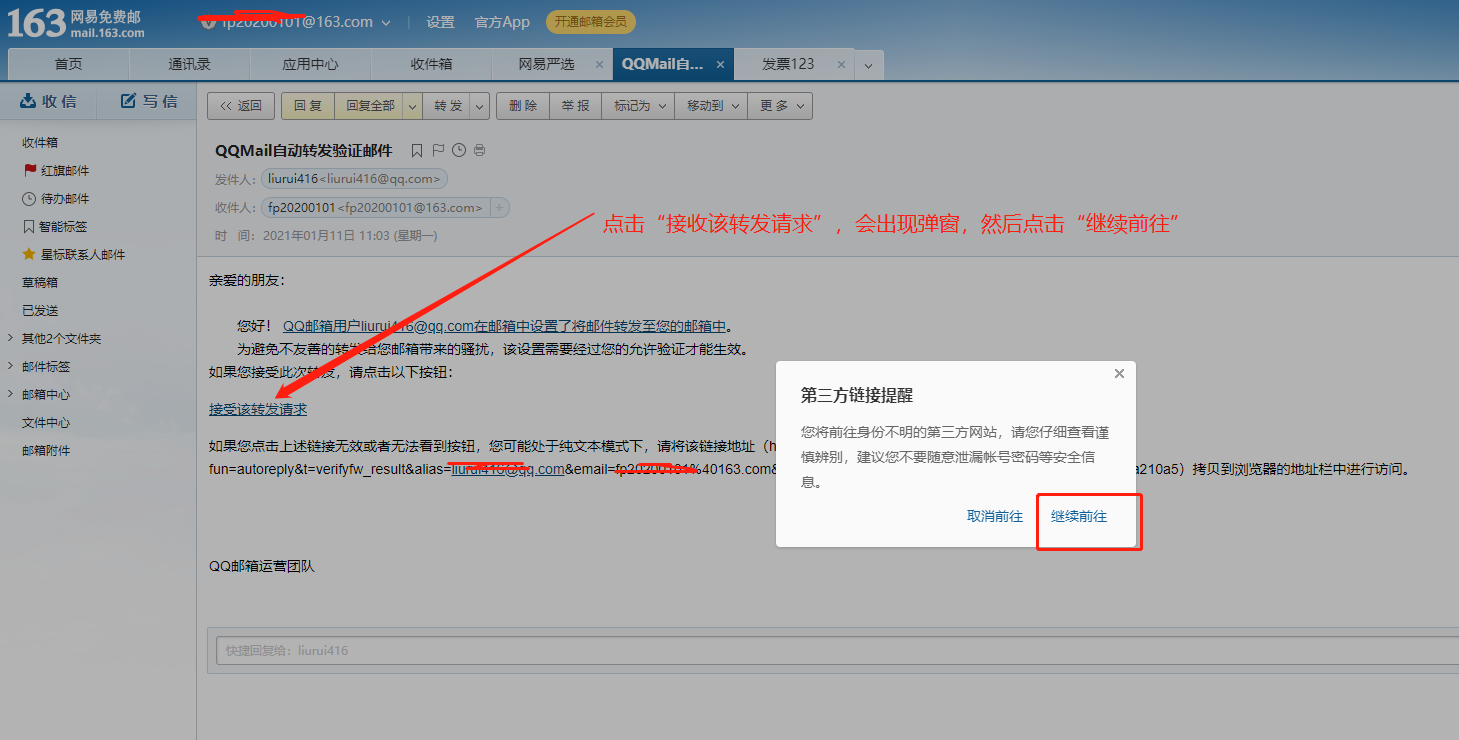Click 收信 receive mail button

point(48,101)
